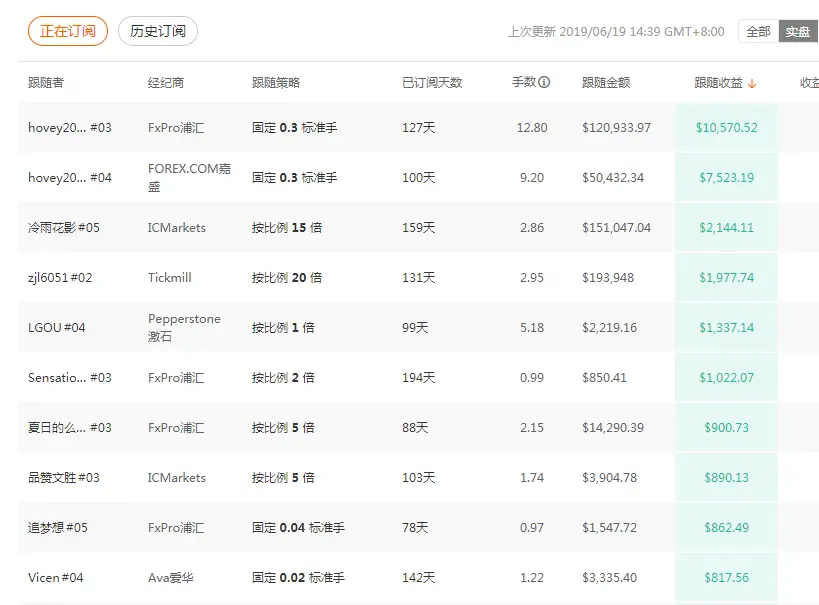Open the info icon beside 手数
Screen dimensions: 819x605
point(544,82)
